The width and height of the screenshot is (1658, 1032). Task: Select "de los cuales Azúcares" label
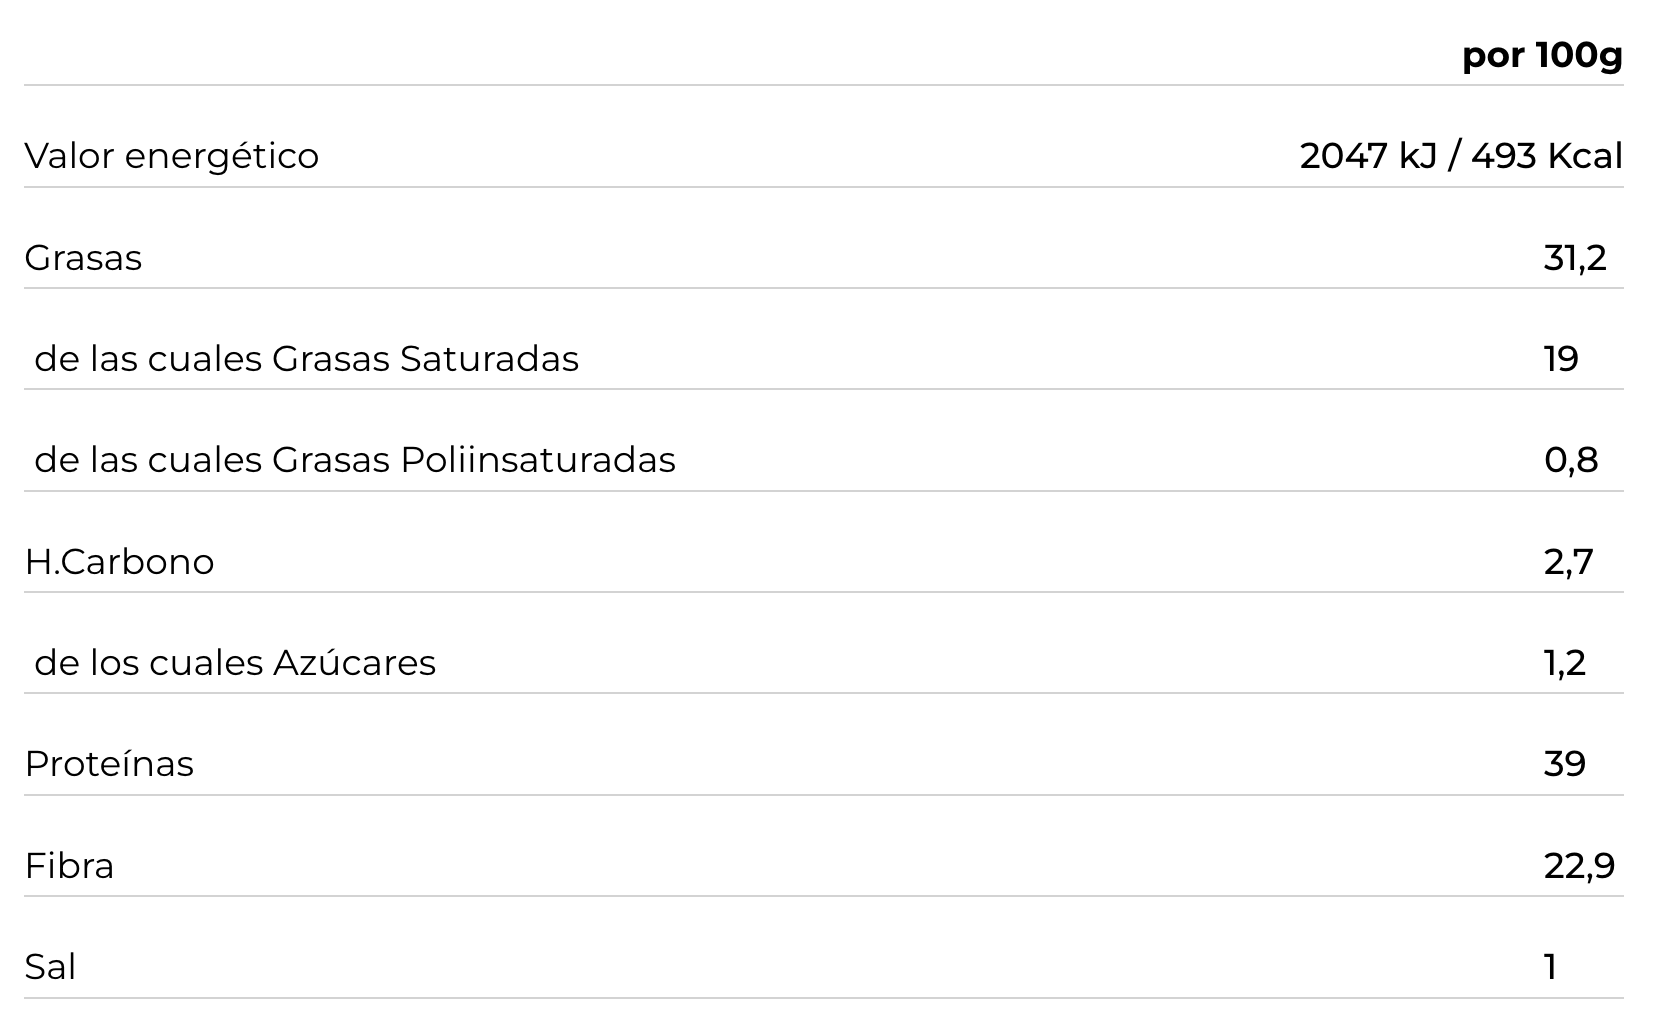tap(235, 663)
